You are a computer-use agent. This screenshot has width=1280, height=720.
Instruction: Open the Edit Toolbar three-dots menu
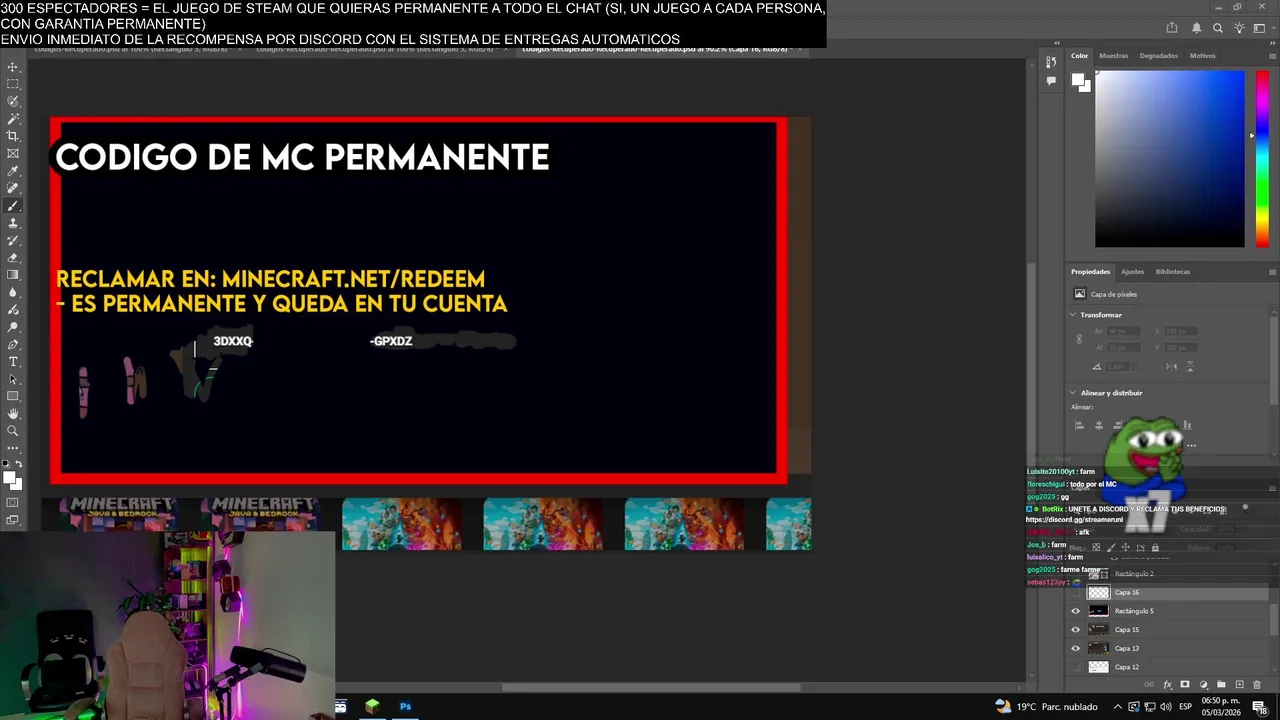(13, 447)
